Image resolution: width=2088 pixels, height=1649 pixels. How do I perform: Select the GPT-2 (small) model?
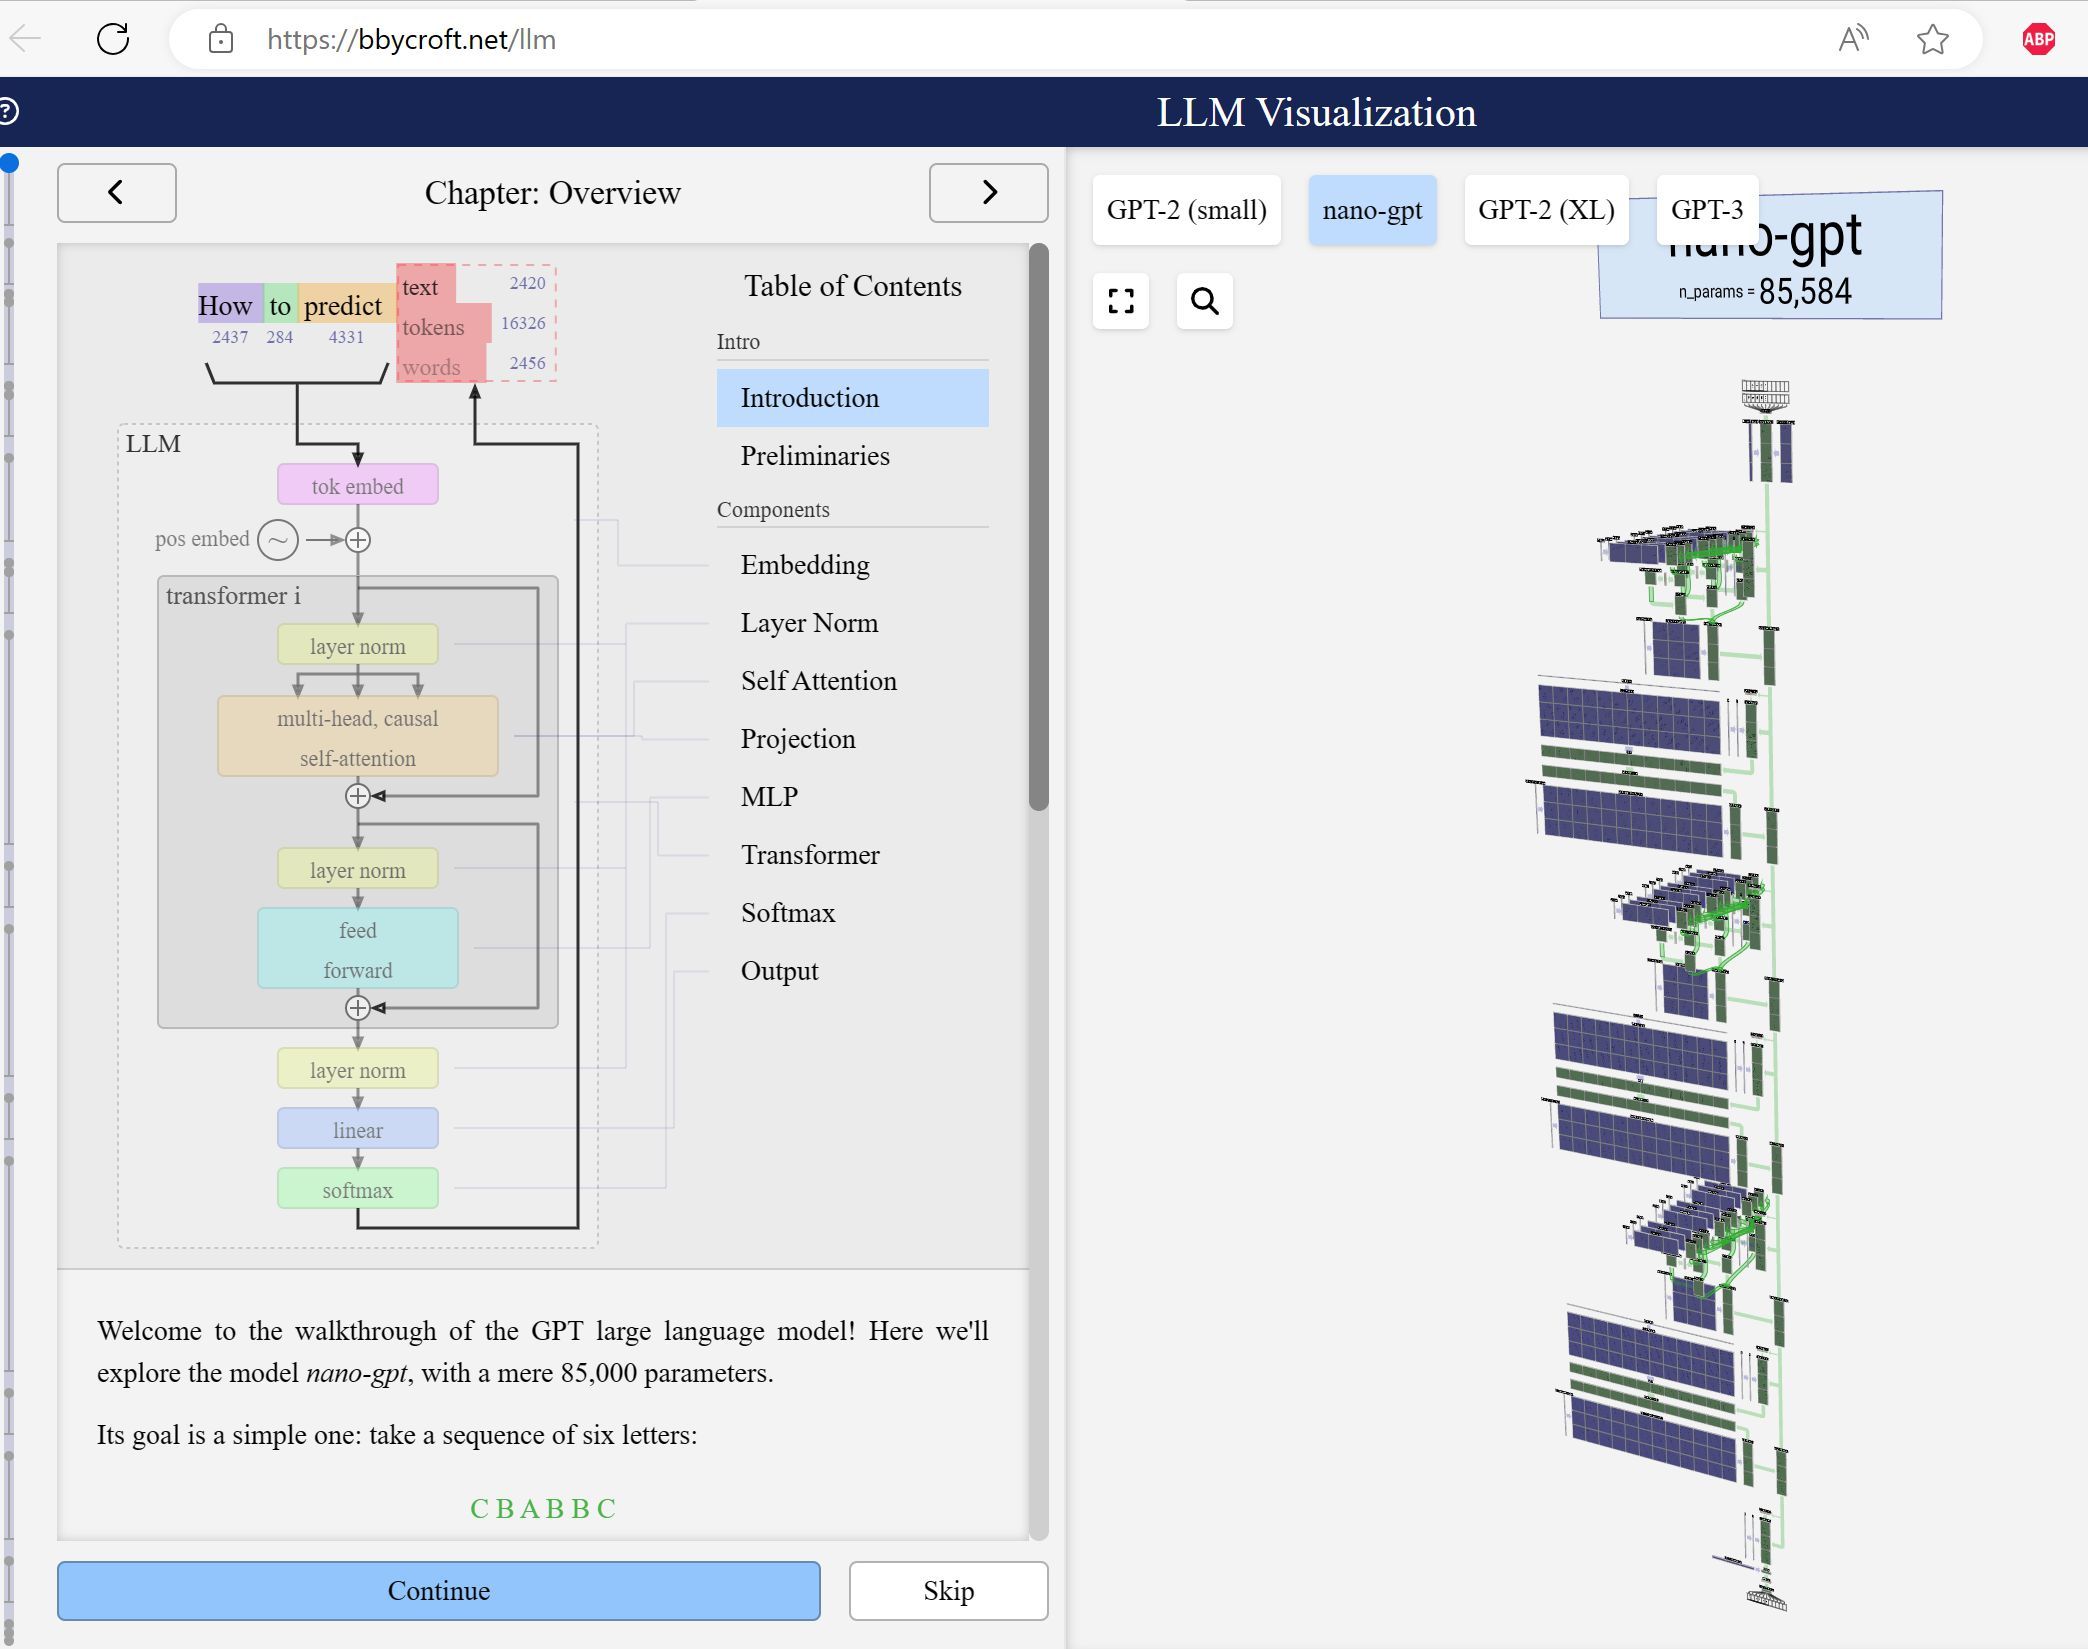point(1186,210)
